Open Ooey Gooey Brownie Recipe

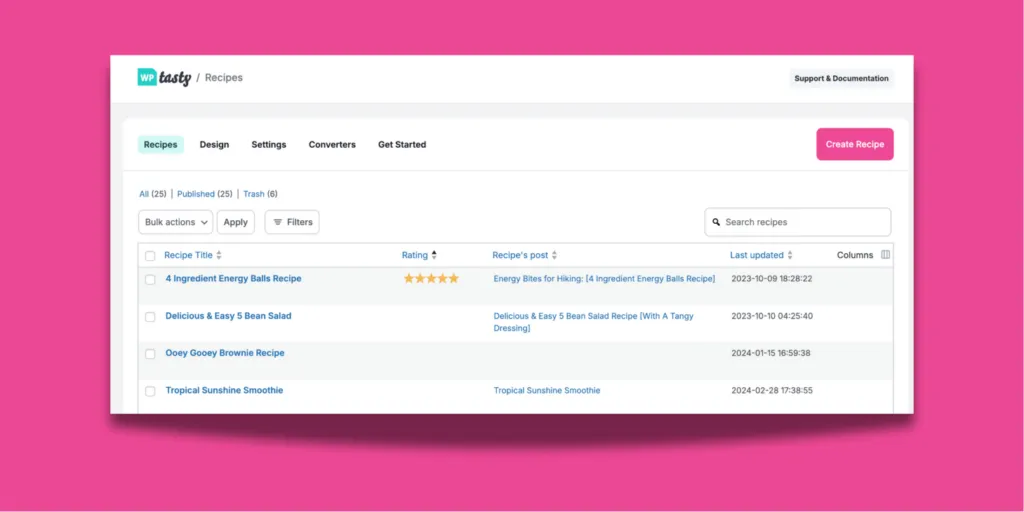click(225, 353)
